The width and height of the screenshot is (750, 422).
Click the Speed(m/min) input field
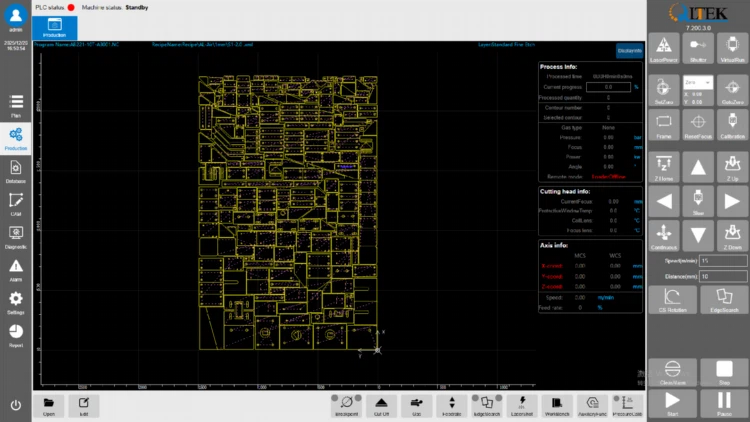723,261
